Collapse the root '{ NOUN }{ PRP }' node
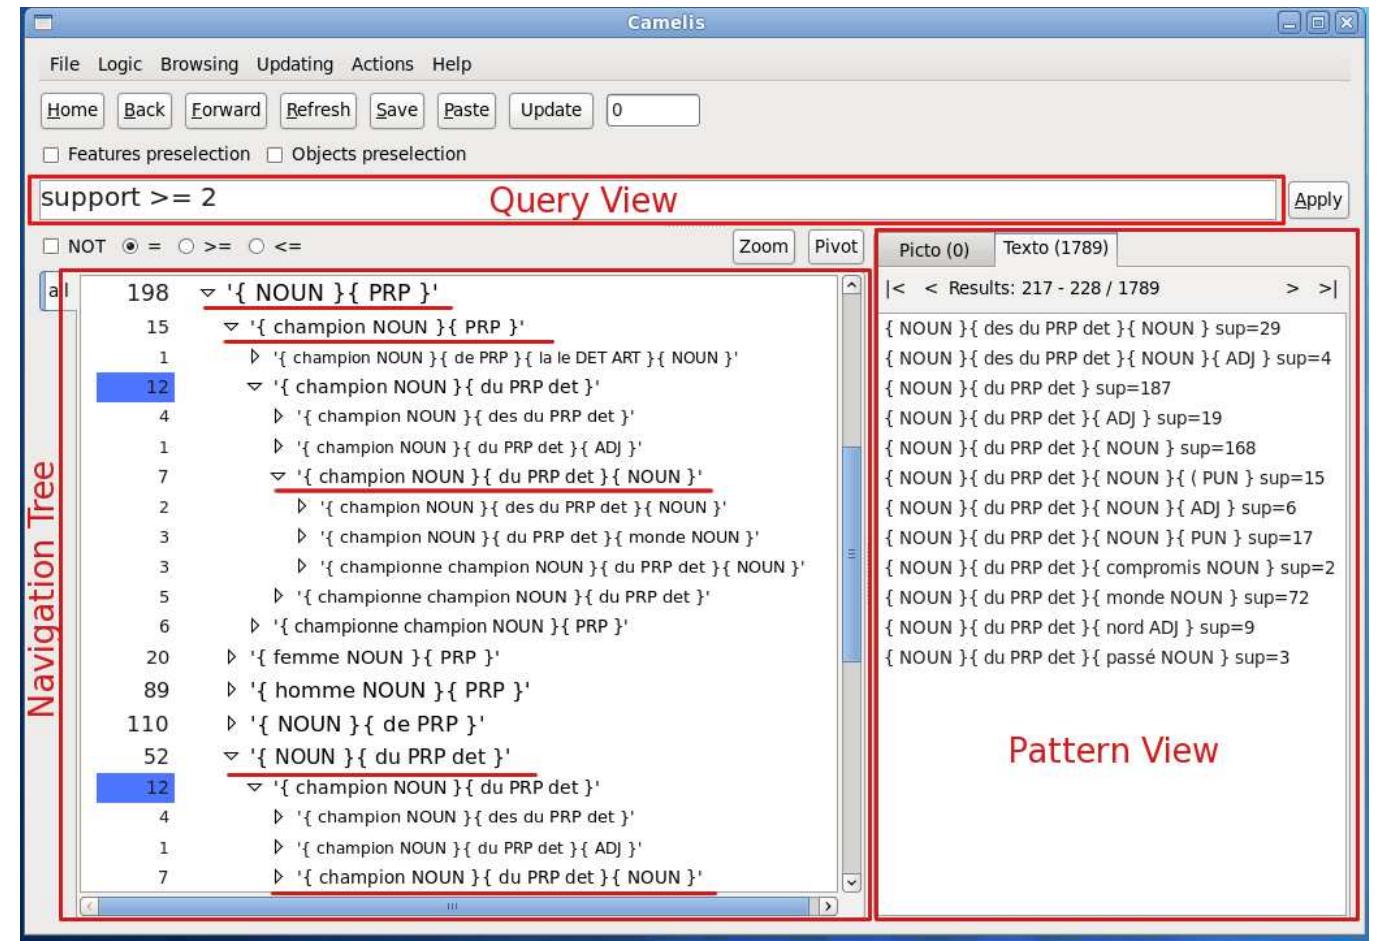1379x941 pixels. click(208, 293)
